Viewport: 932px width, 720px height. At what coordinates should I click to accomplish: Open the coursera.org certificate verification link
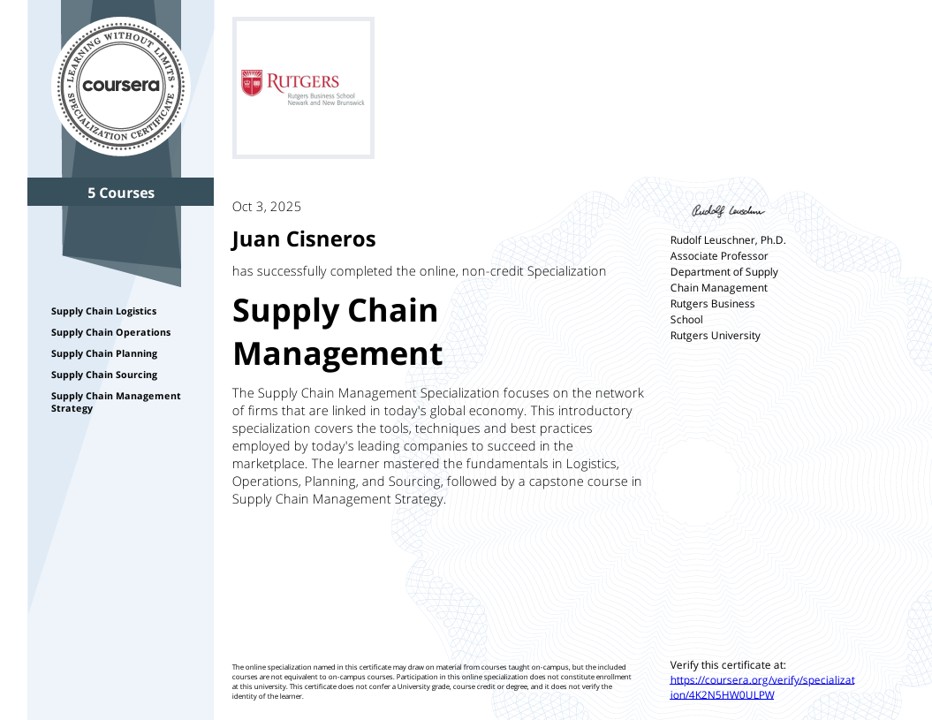[x=762, y=687]
